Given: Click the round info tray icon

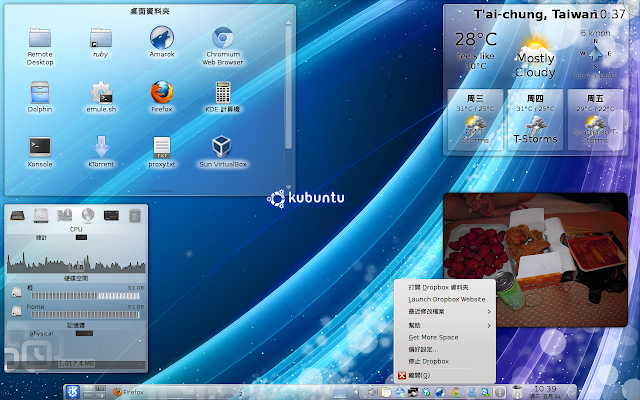Looking at the screenshot, I should 500,393.
